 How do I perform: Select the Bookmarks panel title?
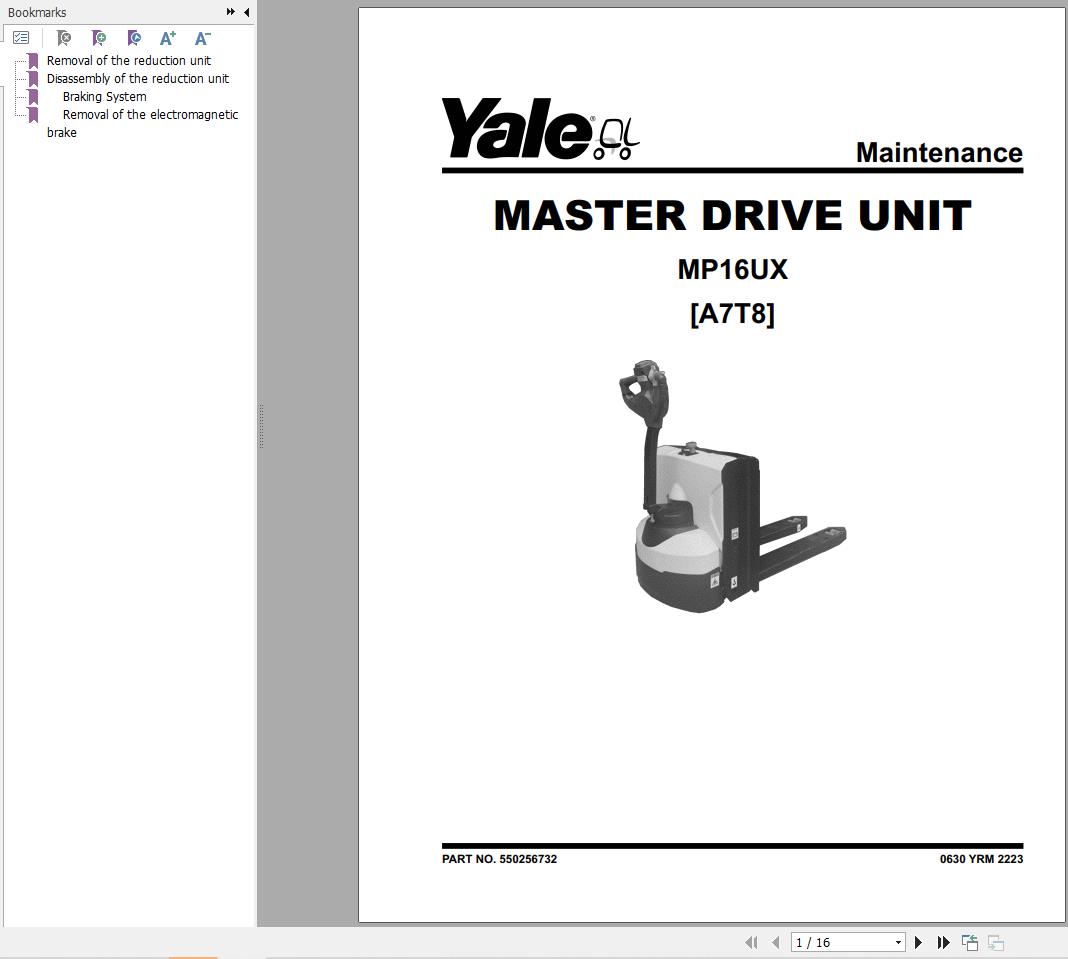coord(37,12)
